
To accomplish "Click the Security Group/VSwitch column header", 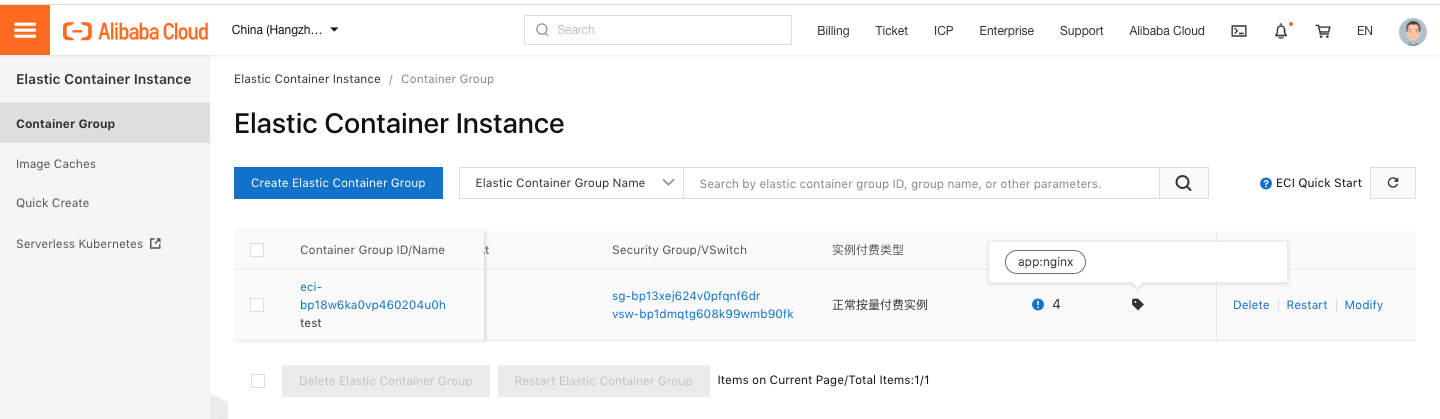I will click(x=679, y=250).
